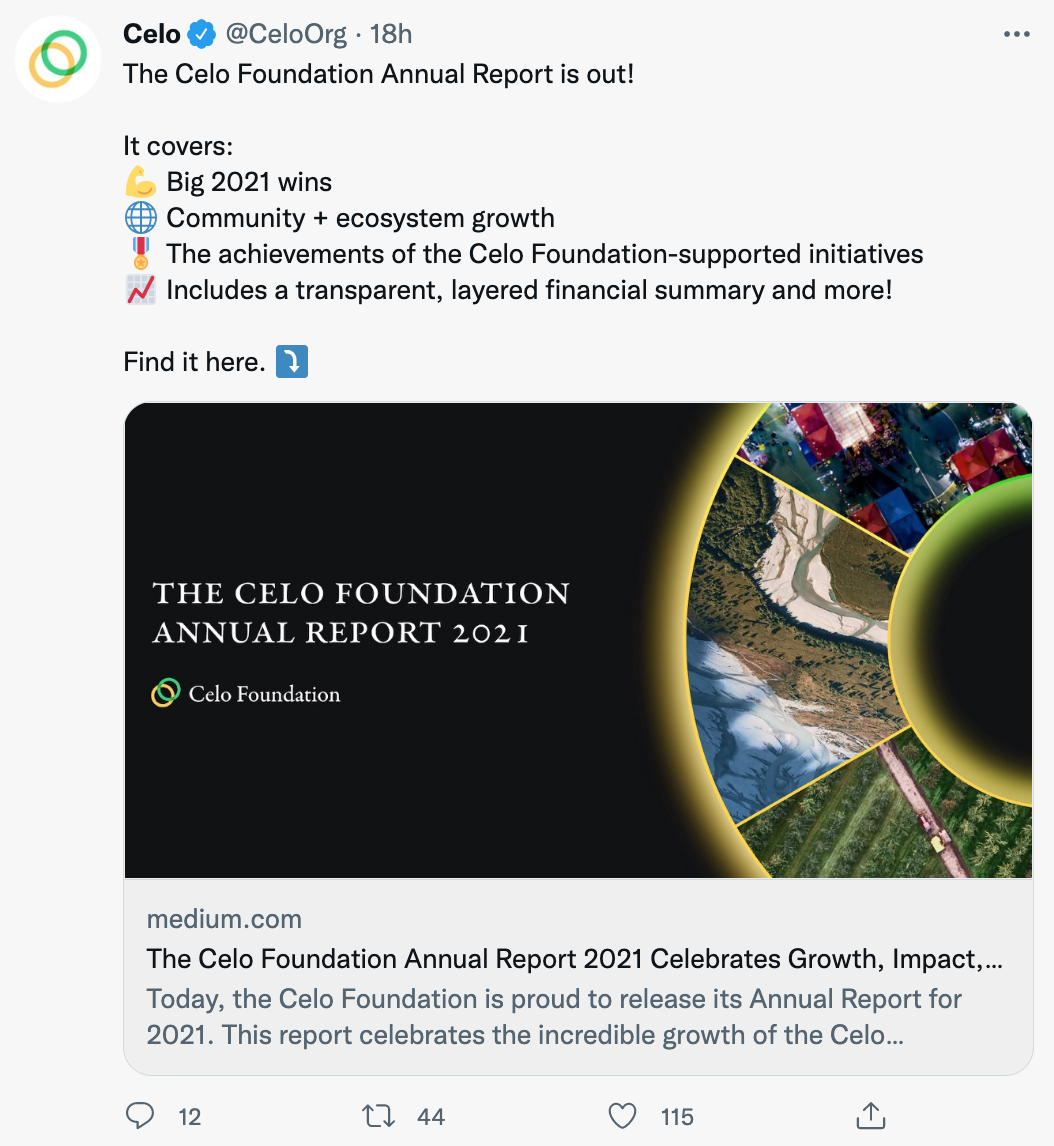
Task: Open the @CeloOrg handle link
Action: pyautogui.click(x=287, y=35)
